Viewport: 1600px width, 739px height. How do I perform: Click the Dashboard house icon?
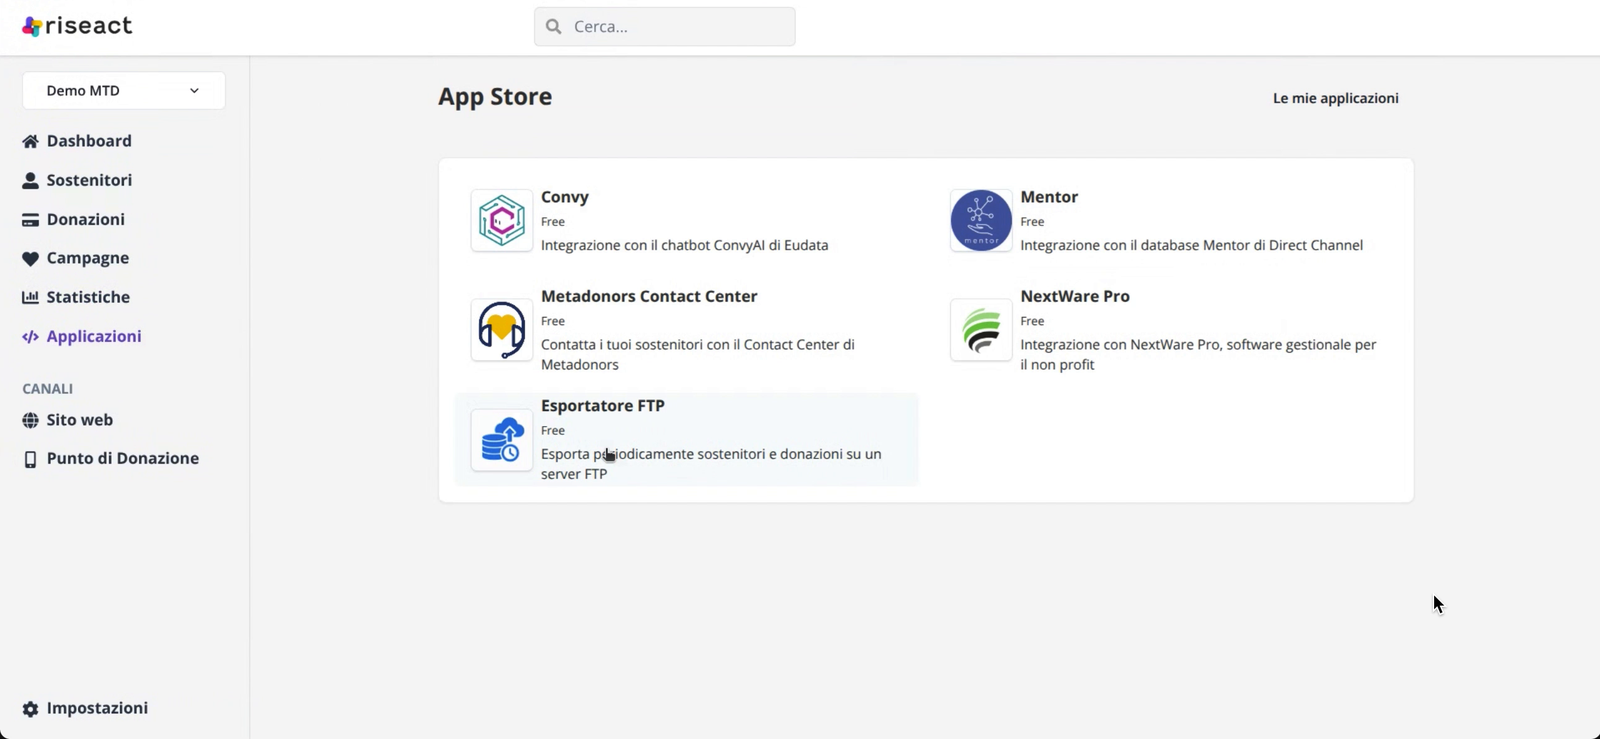30,141
